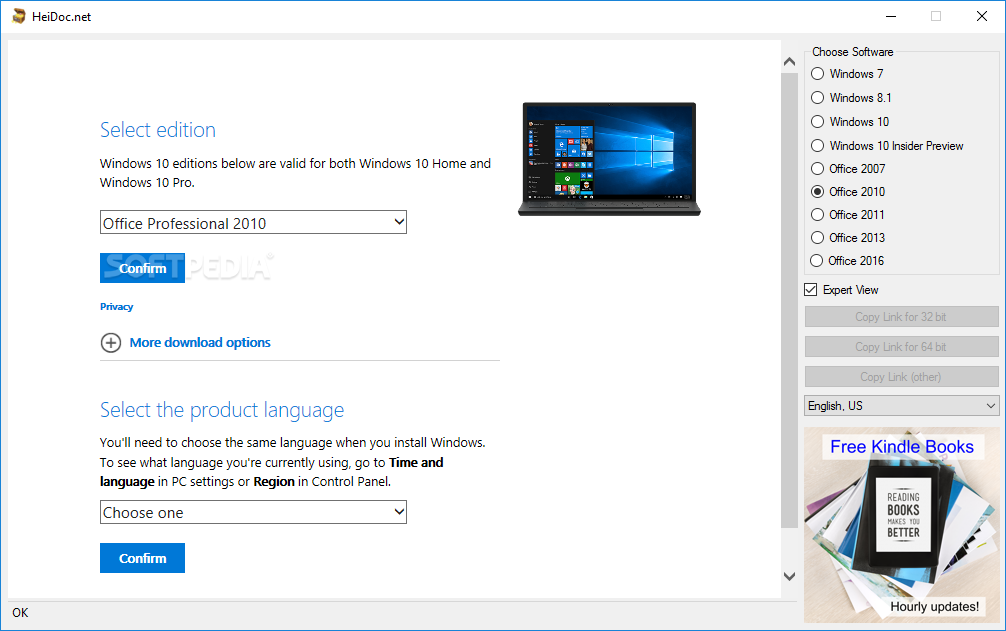Click the scrollbar up arrow
This screenshot has height=631, width=1006.
(x=790, y=62)
